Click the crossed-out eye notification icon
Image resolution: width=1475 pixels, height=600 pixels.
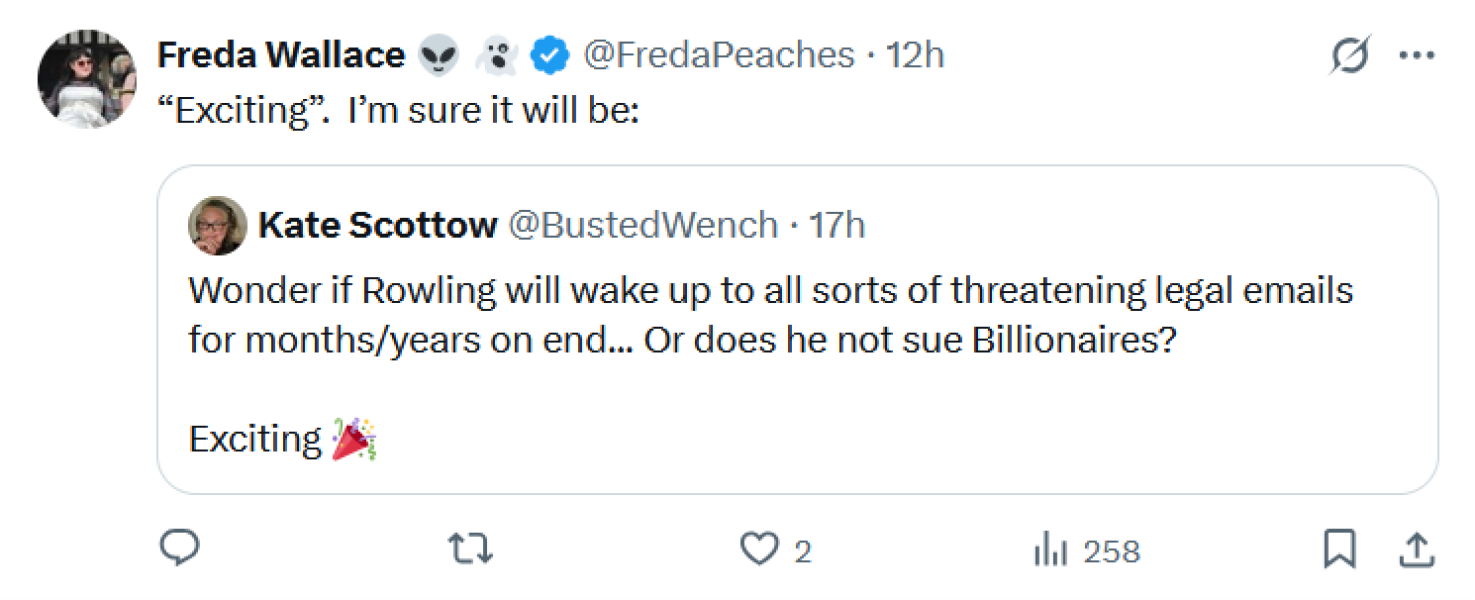pyautogui.click(x=1348, y=56)
